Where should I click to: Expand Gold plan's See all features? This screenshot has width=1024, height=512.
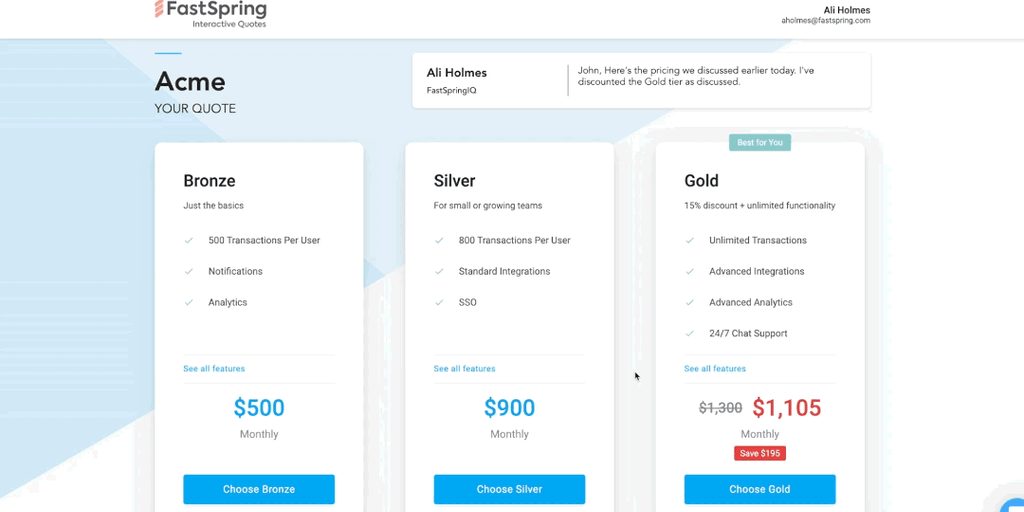pos(715,369)
